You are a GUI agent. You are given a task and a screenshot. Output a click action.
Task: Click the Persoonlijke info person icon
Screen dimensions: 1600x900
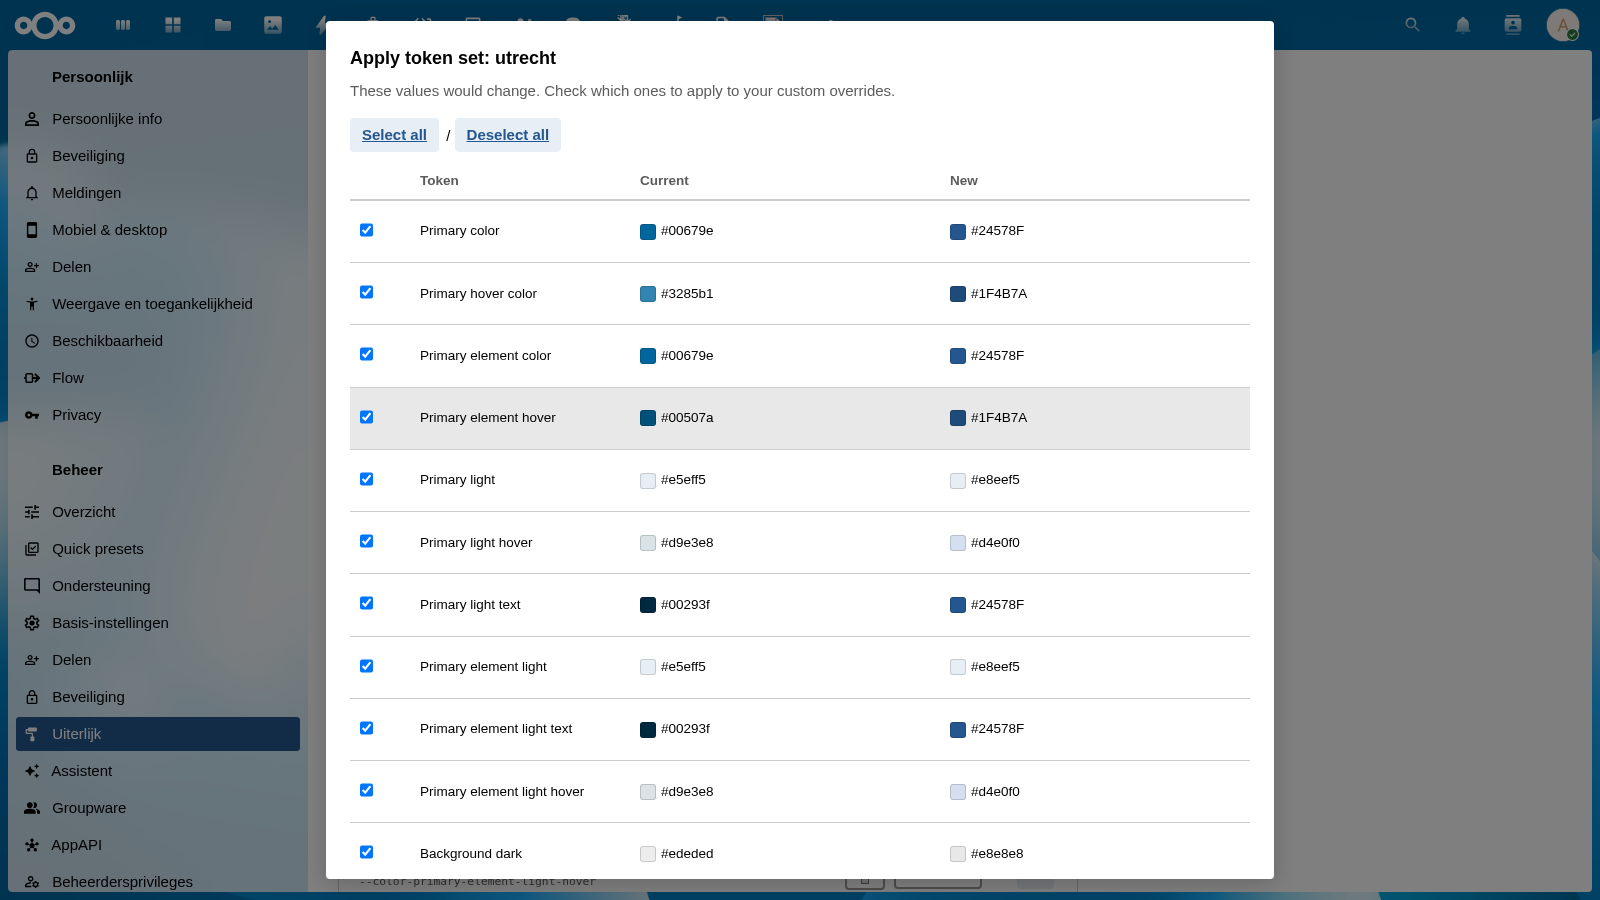click(32, 119)
